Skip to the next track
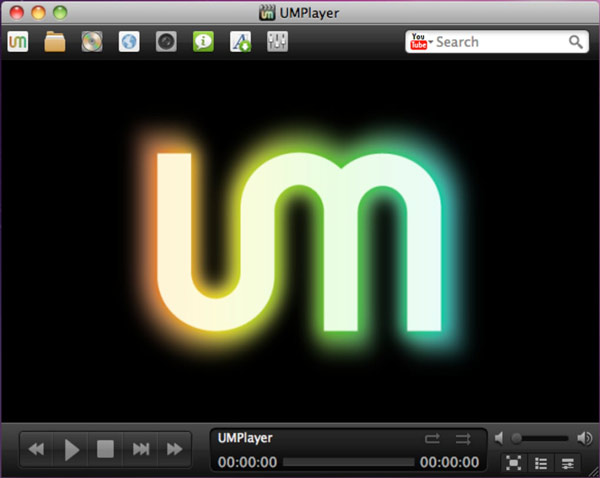Image resolution: width=600 pixels, height=478 pixels. [x=140, y=449]
